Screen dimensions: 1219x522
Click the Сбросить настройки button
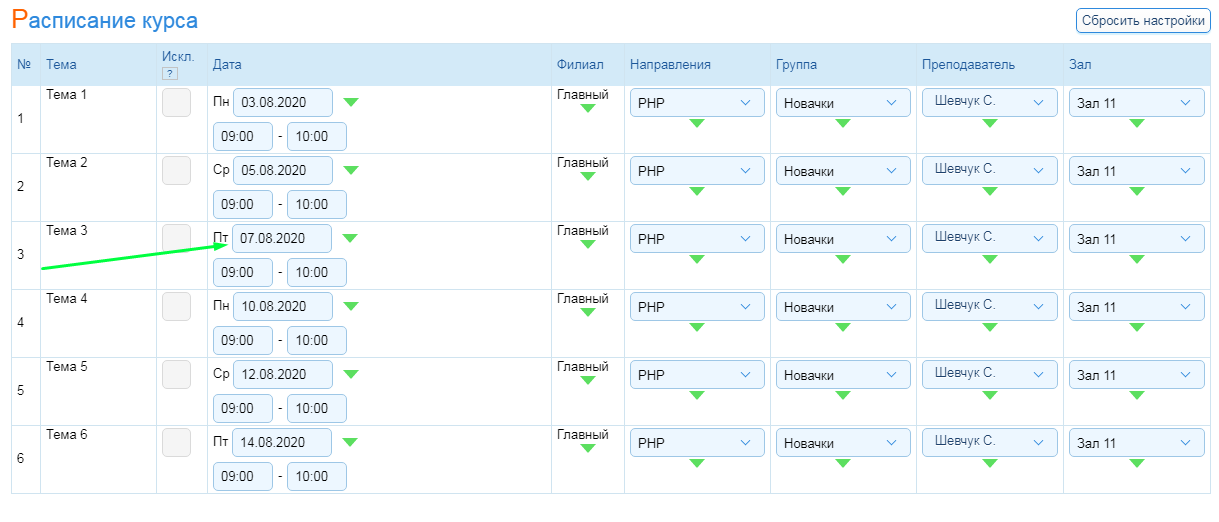pos(1143,20)
